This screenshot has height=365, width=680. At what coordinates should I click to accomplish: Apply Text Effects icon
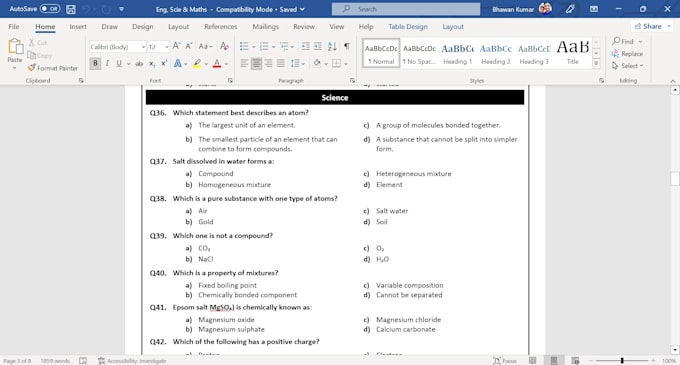[x=177, y=64]
